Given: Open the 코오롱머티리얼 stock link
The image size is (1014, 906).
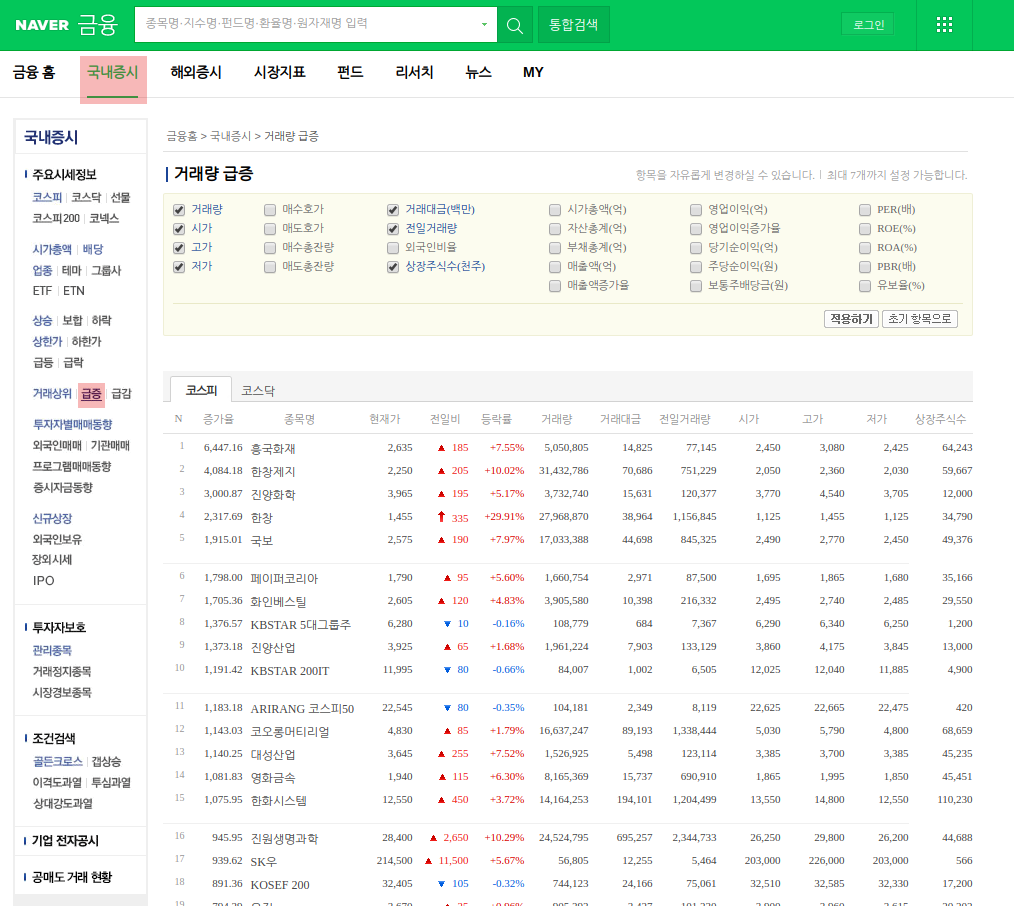Looking at the screenshot, I should pyautogui.click(x=290, y=732).
